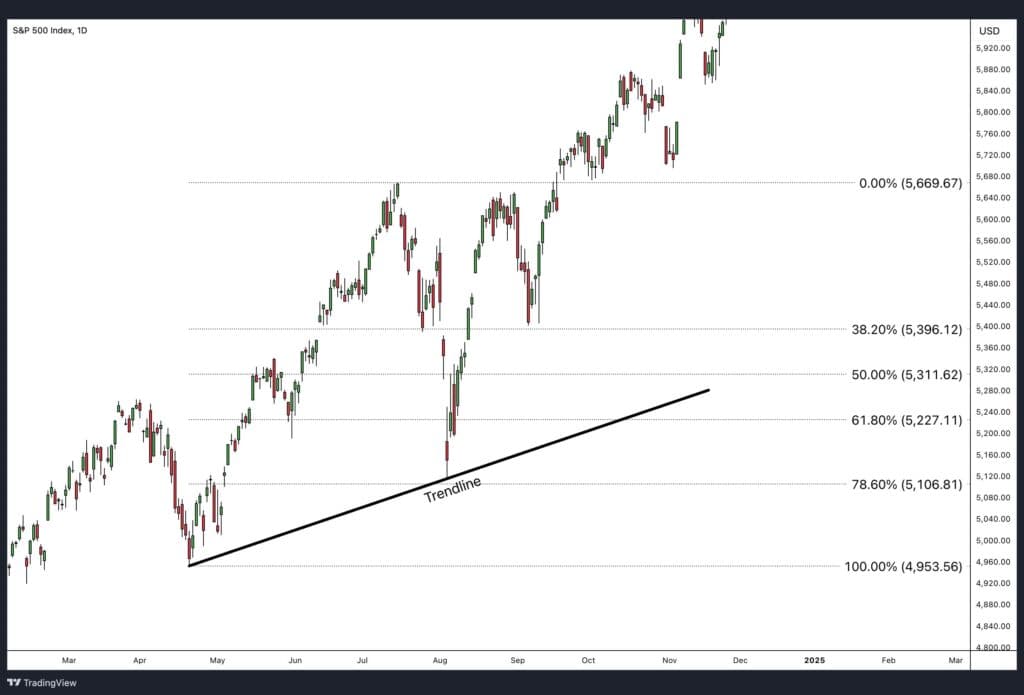Screen dimensions: 1024x695
Task: Click 5,000.00 on the price scale
Action: click(x=993, y=541)
